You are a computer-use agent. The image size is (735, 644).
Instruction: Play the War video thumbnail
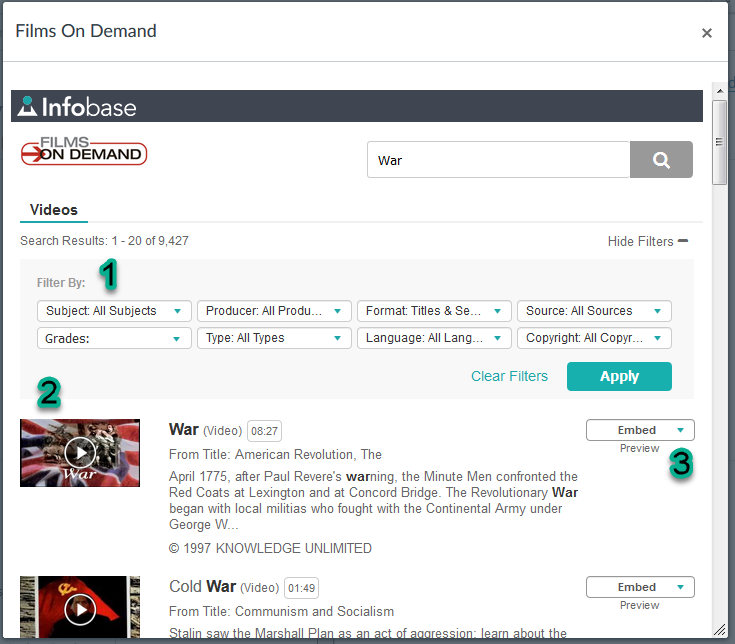(80, 453)
